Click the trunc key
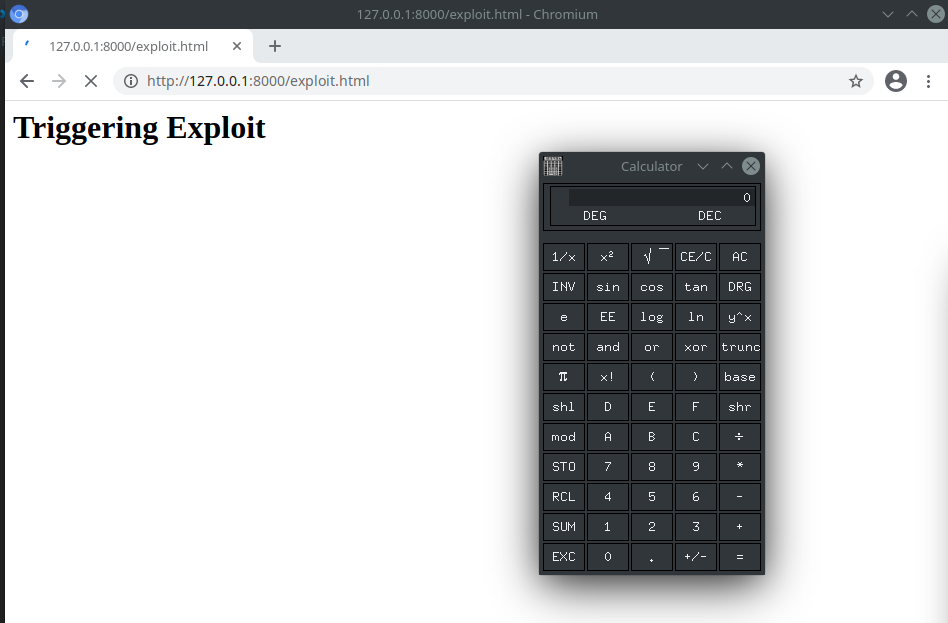 tap(740, 347)
